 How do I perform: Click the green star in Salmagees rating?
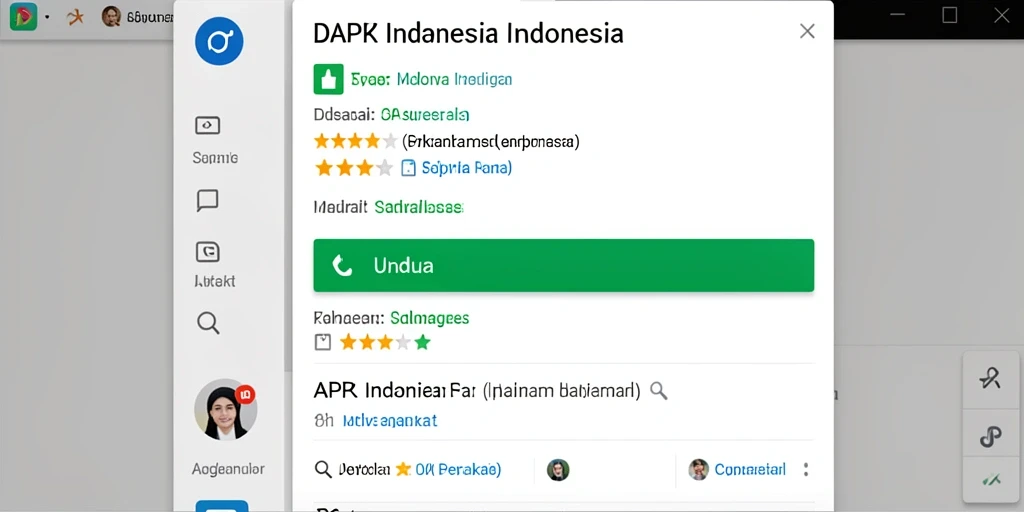tap(423, 342)
